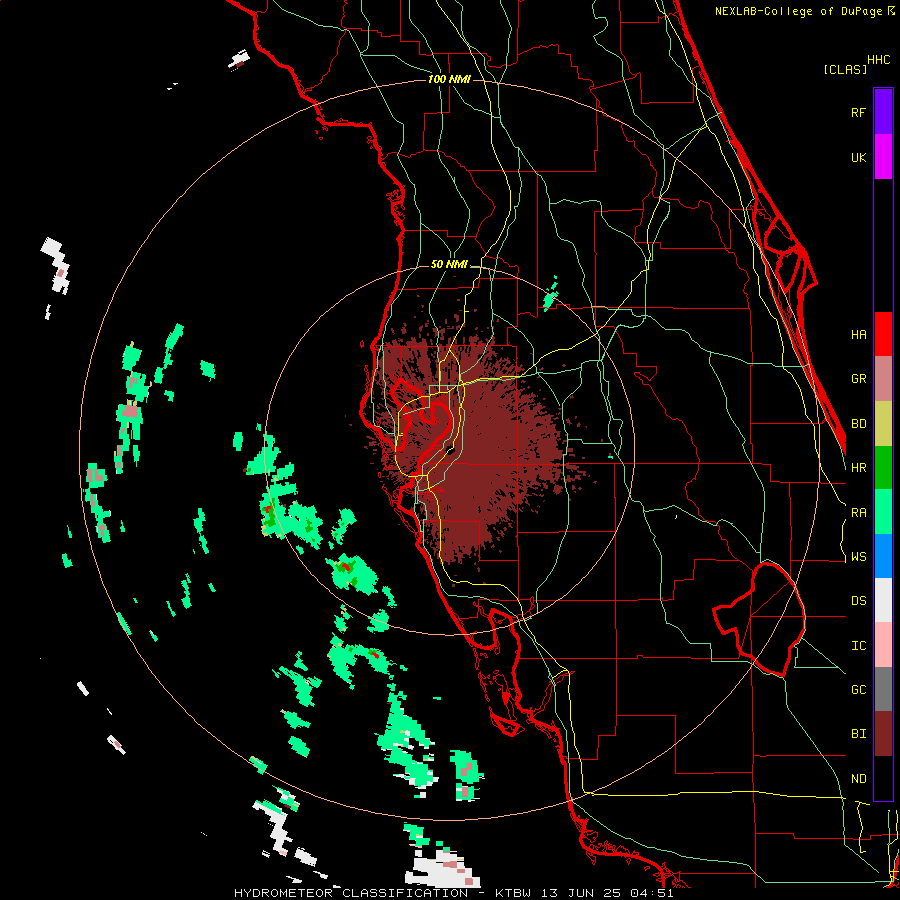Click the KTBW radar site identifier
Screen dimensions: 900x900
(513, 893)
